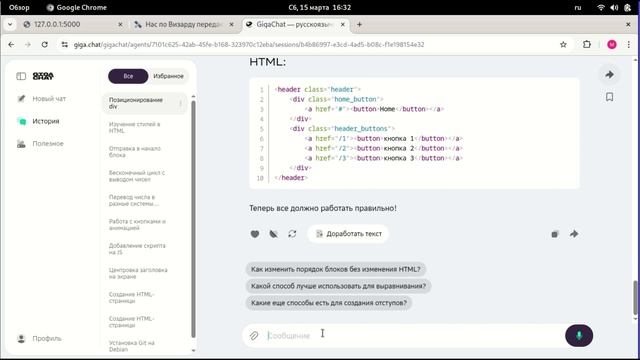Open the GigaChat logo home
640x360 pixels.
click(x=43, y=76)
